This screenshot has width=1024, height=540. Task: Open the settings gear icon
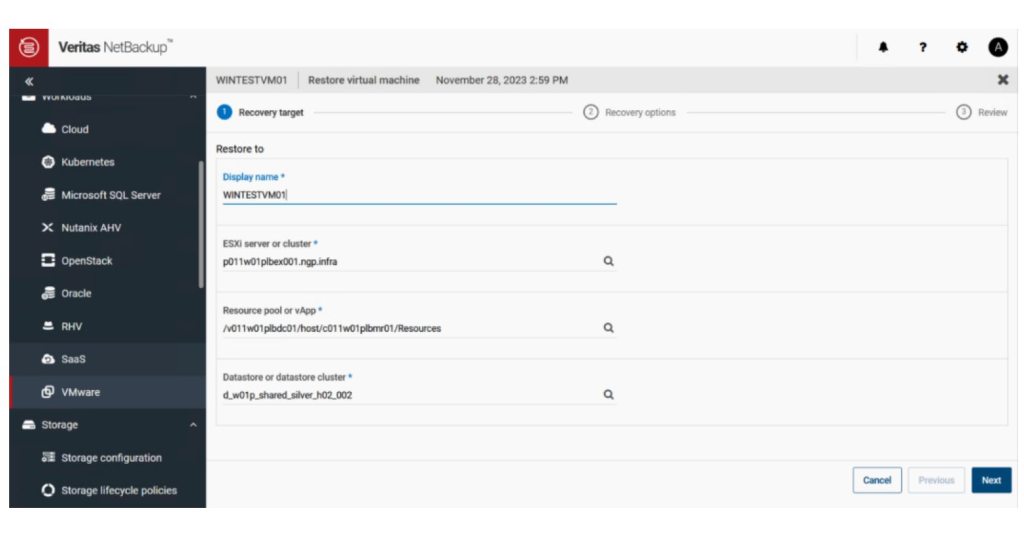pos(962,47)
